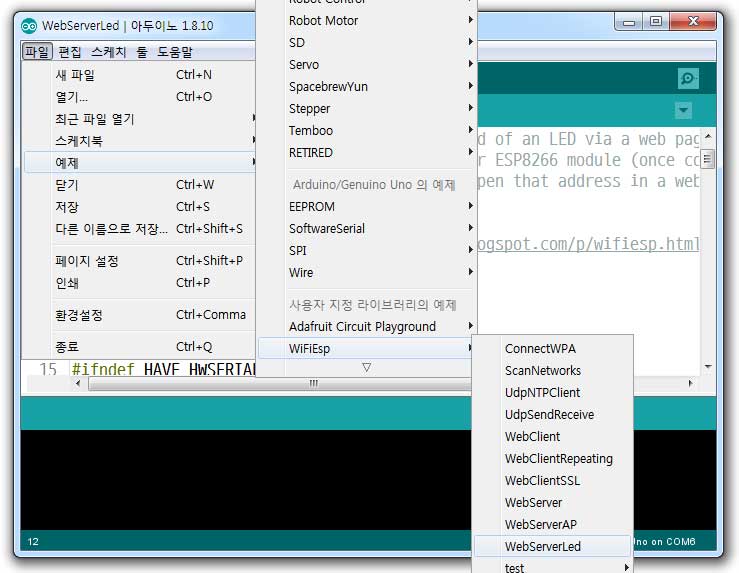Select 종료 to quit
739x573 pixels.
140,347
